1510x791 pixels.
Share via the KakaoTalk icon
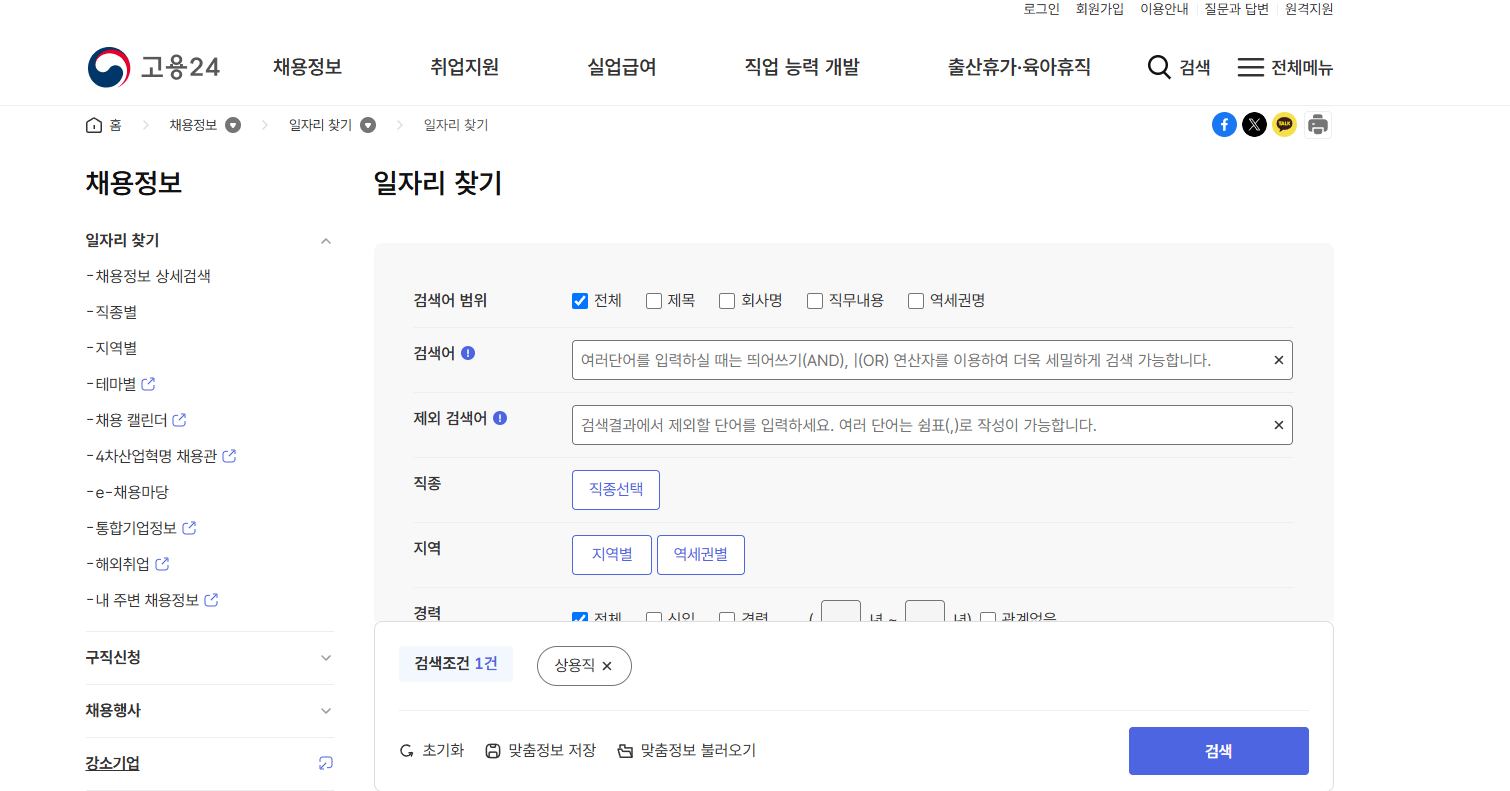1284,124
